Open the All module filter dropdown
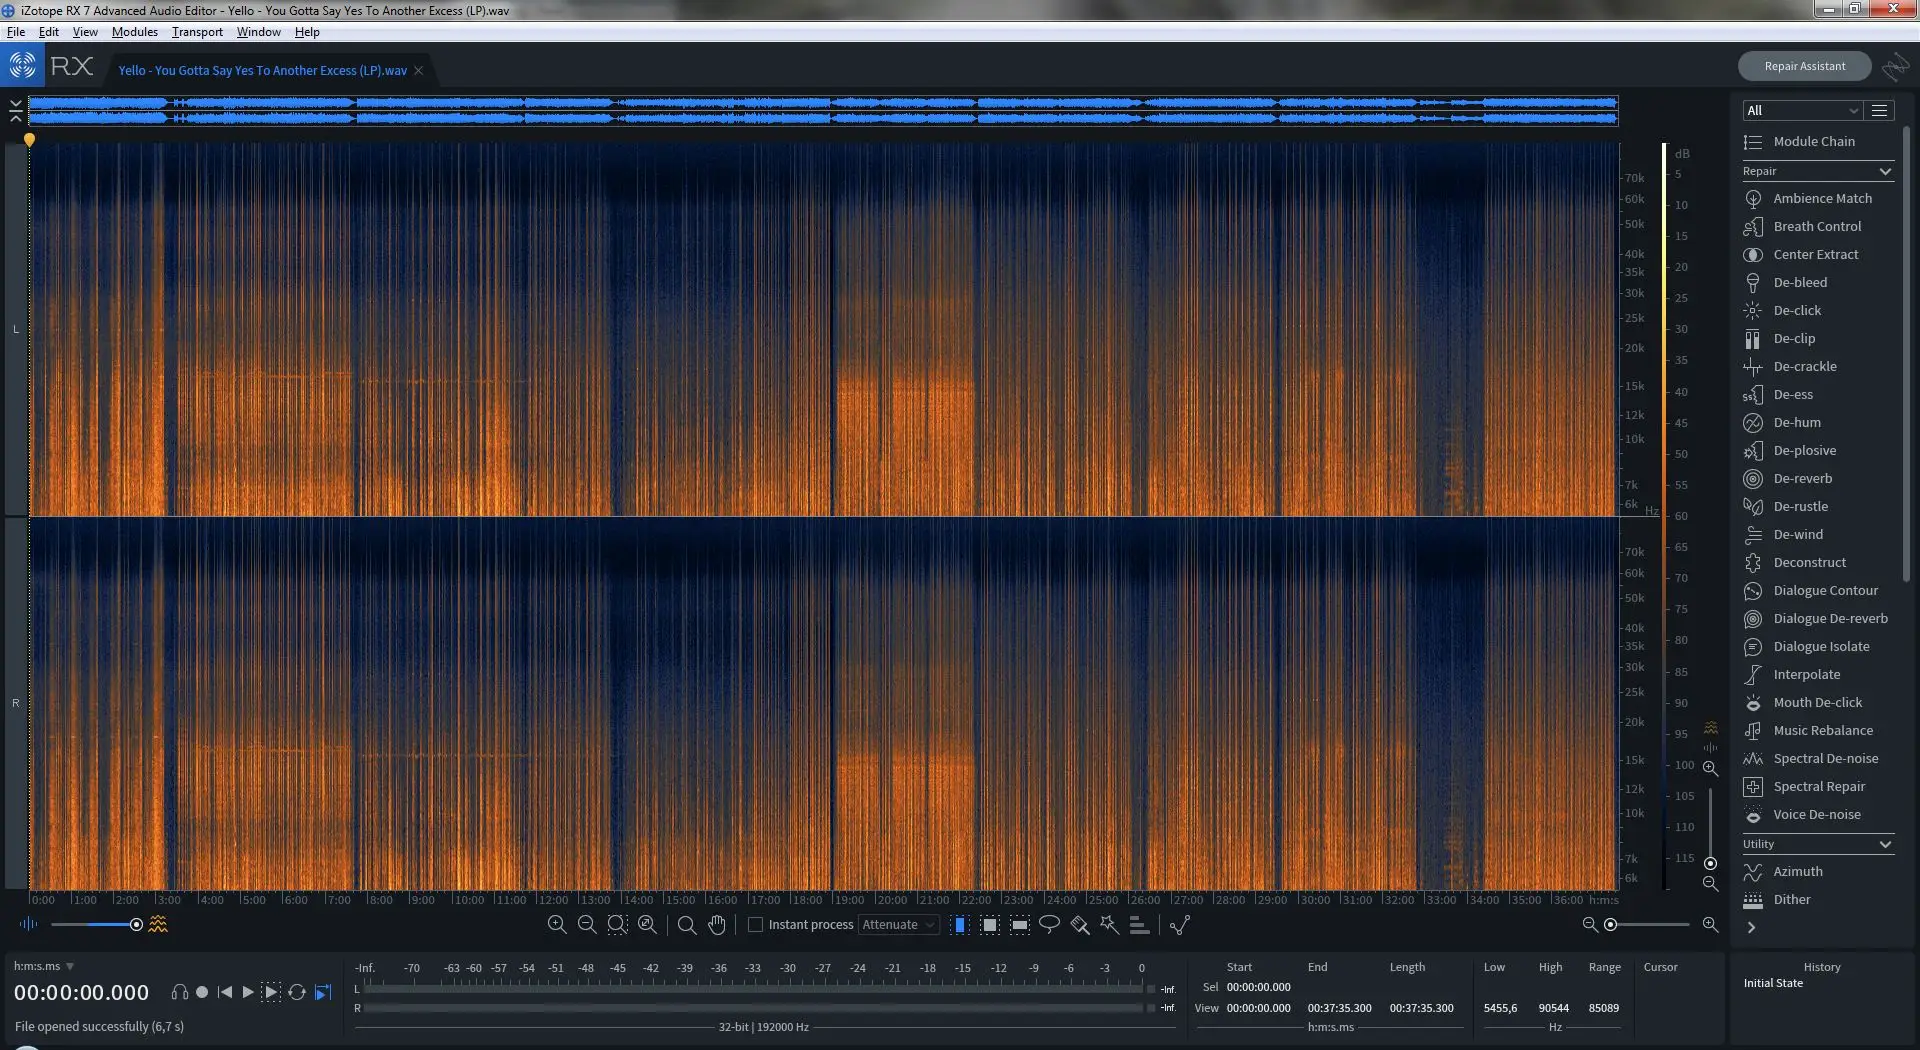The width and height of the screenshot is (1920, 1050). pyautogui.click(x=1802, y=110)
